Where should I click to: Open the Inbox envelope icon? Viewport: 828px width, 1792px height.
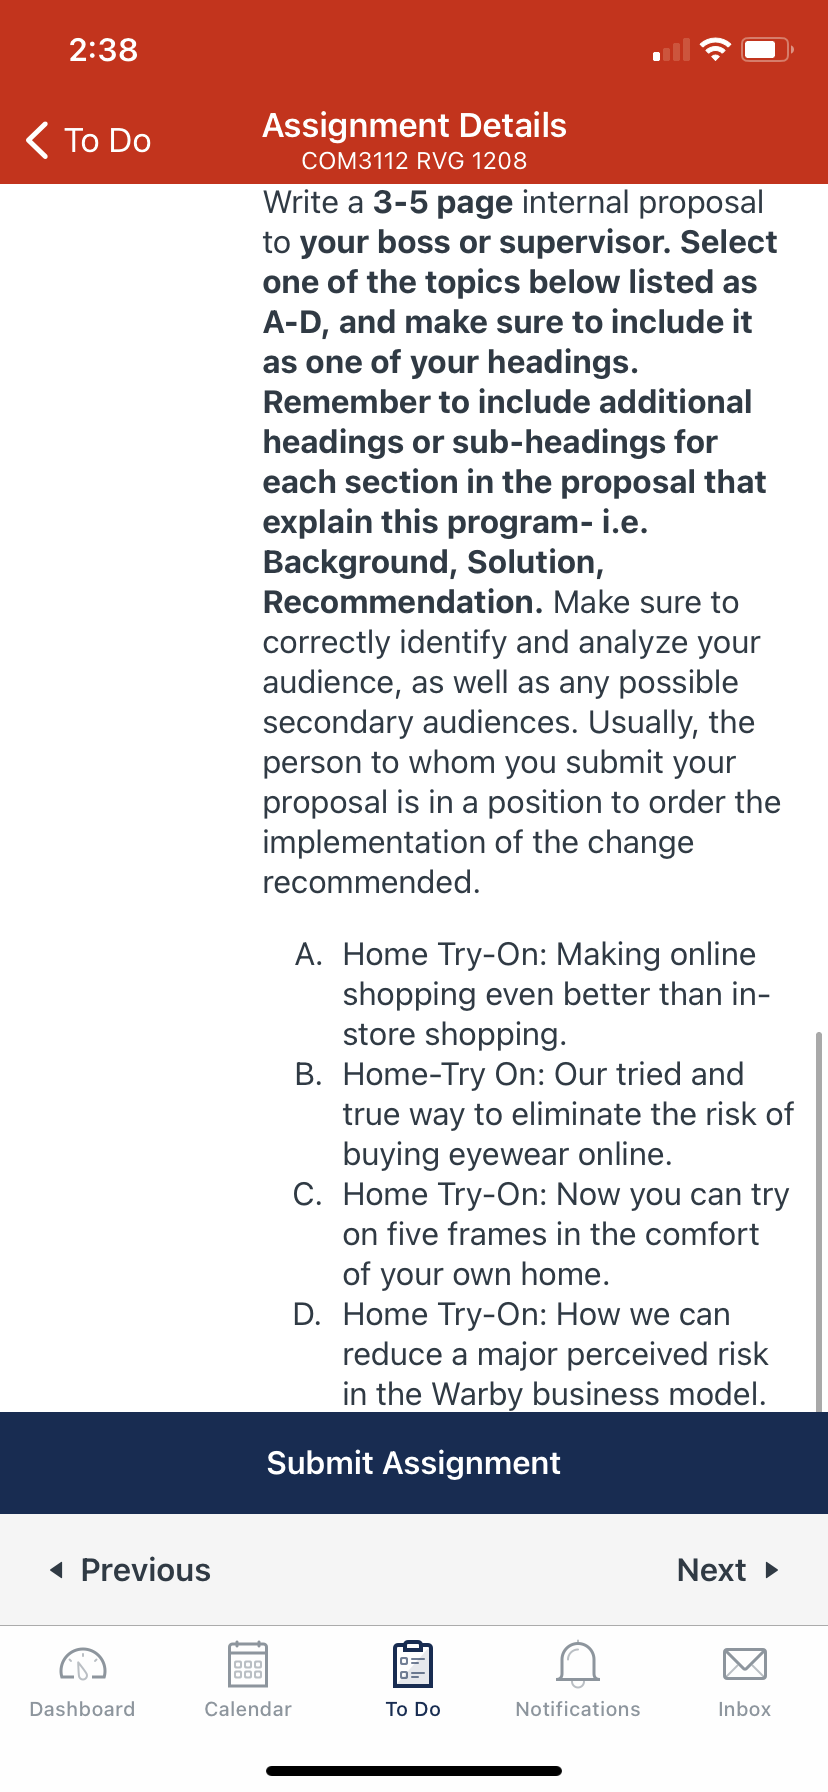point(745,1665)
